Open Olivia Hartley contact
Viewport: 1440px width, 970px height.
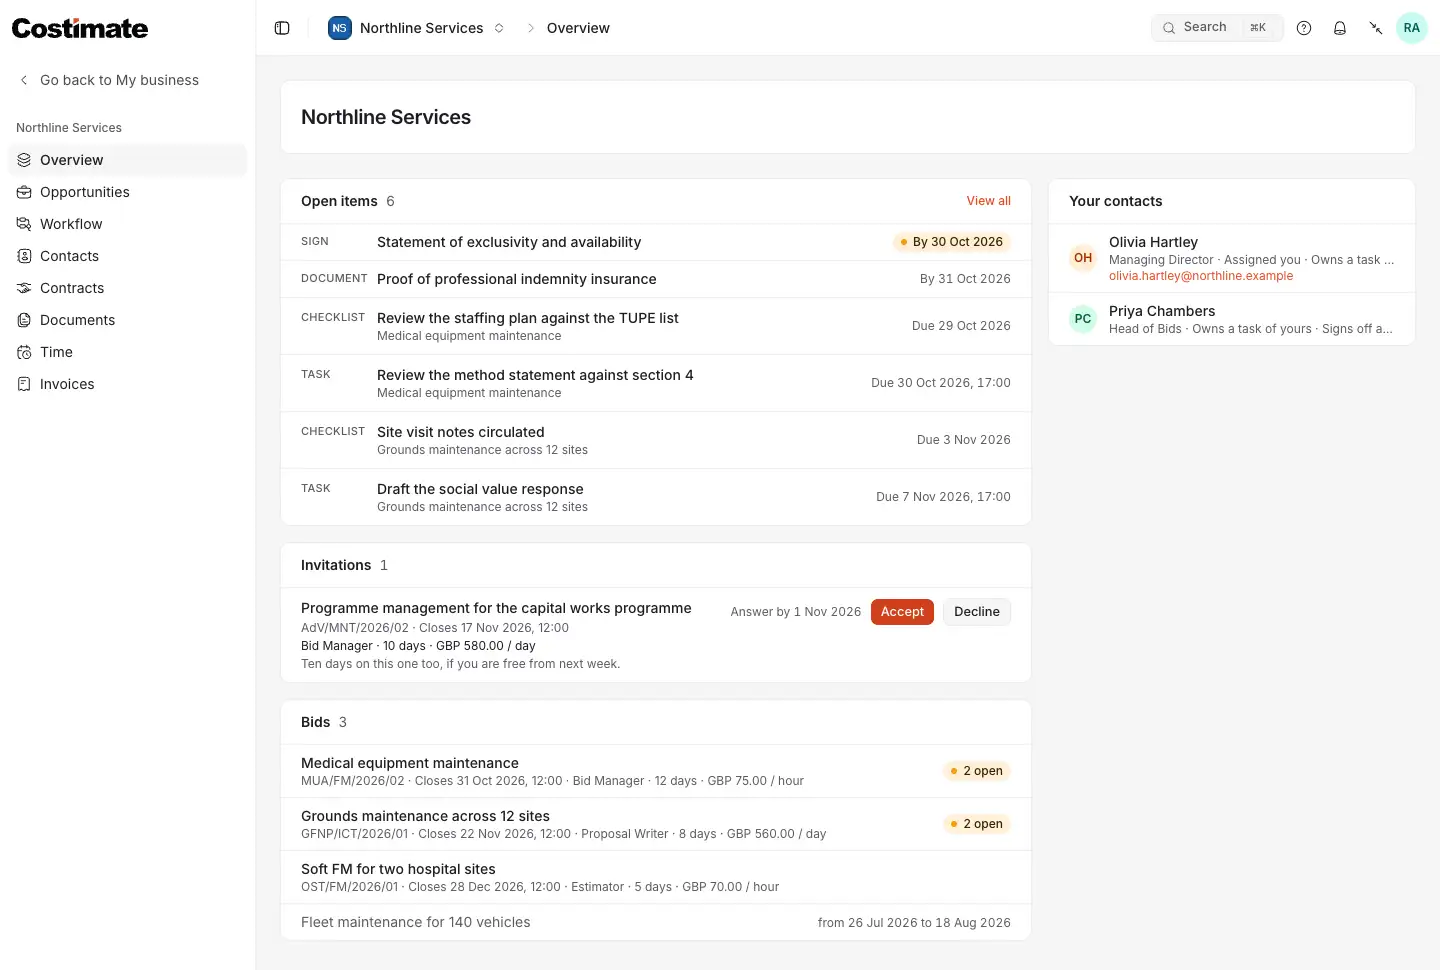point(1232,258)
